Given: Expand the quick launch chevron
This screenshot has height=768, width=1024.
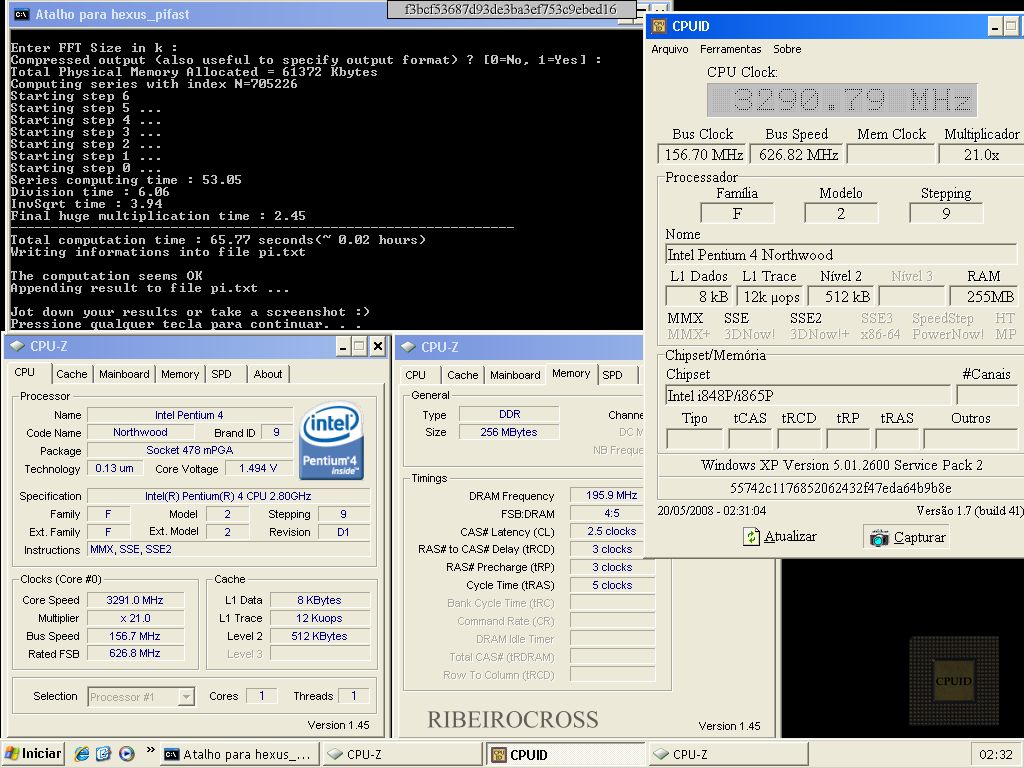Looking at the screenshot, I should [151, 750].
